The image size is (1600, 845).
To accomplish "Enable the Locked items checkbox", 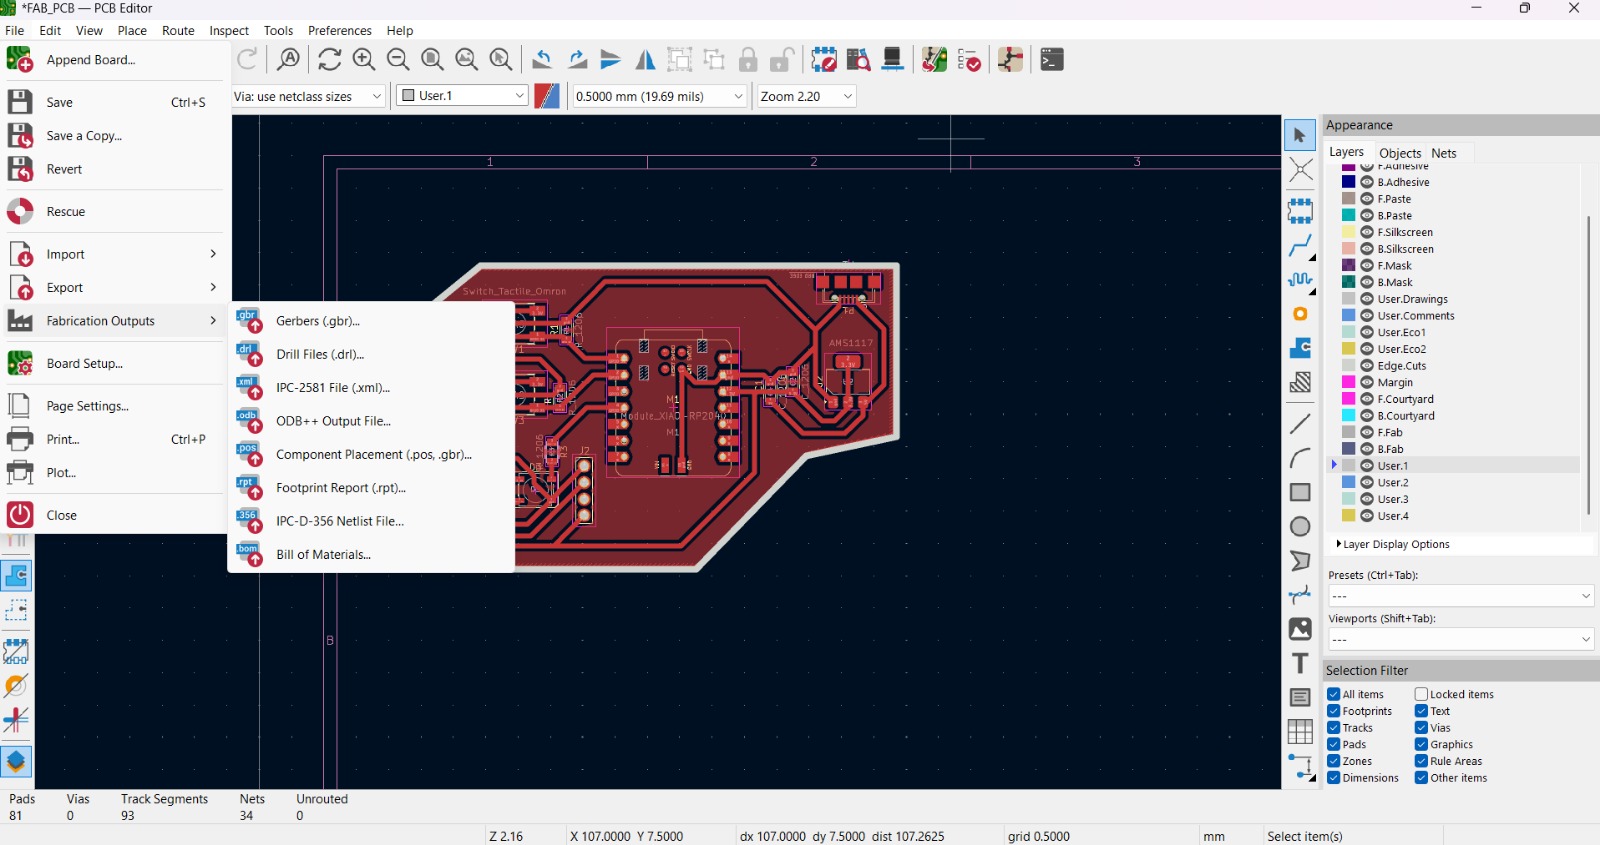I will (x=1421, y=694).
